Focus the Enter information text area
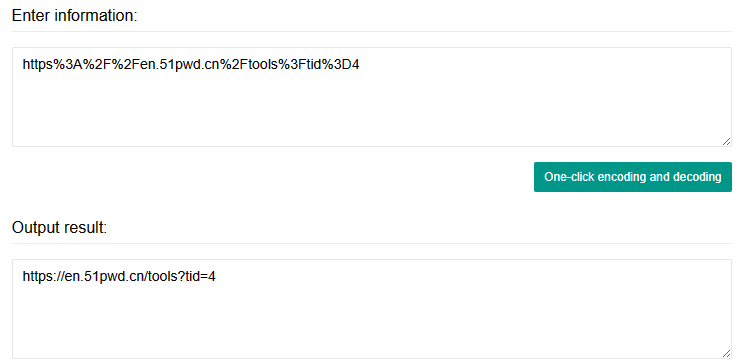This screenshot has width=742, height=364. click(372, 97)
